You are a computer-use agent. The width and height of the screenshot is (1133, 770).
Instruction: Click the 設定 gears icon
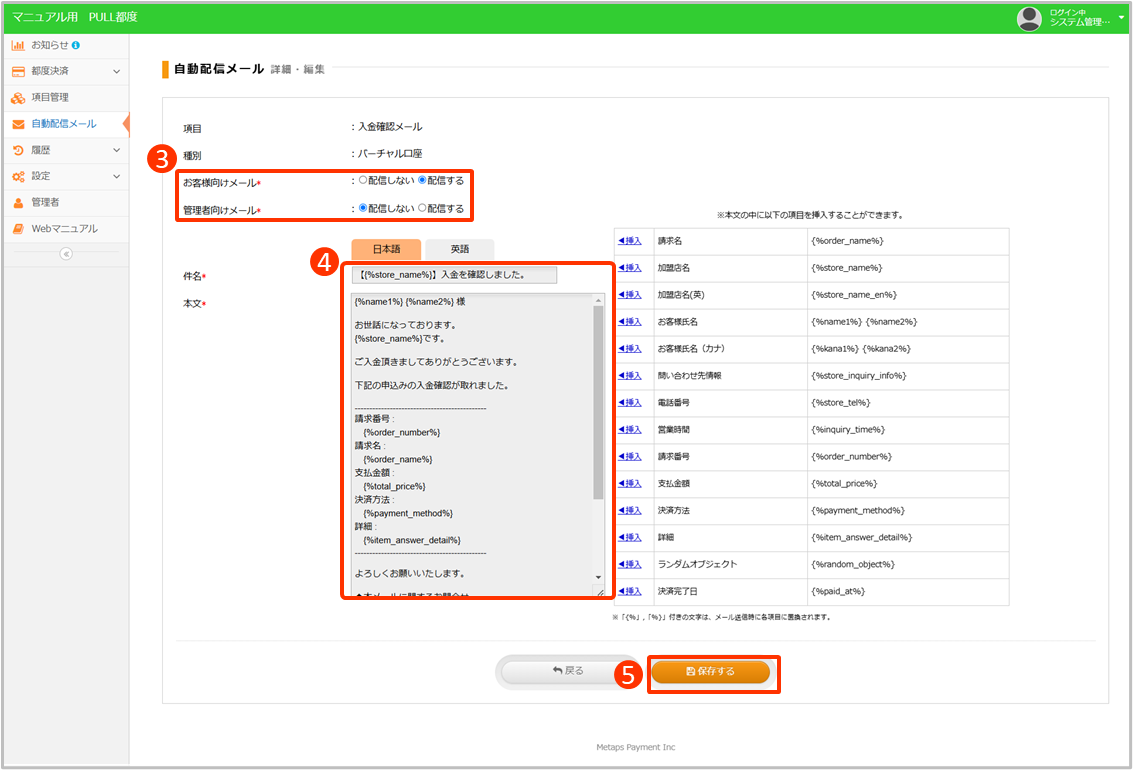[x=18, y=176]
